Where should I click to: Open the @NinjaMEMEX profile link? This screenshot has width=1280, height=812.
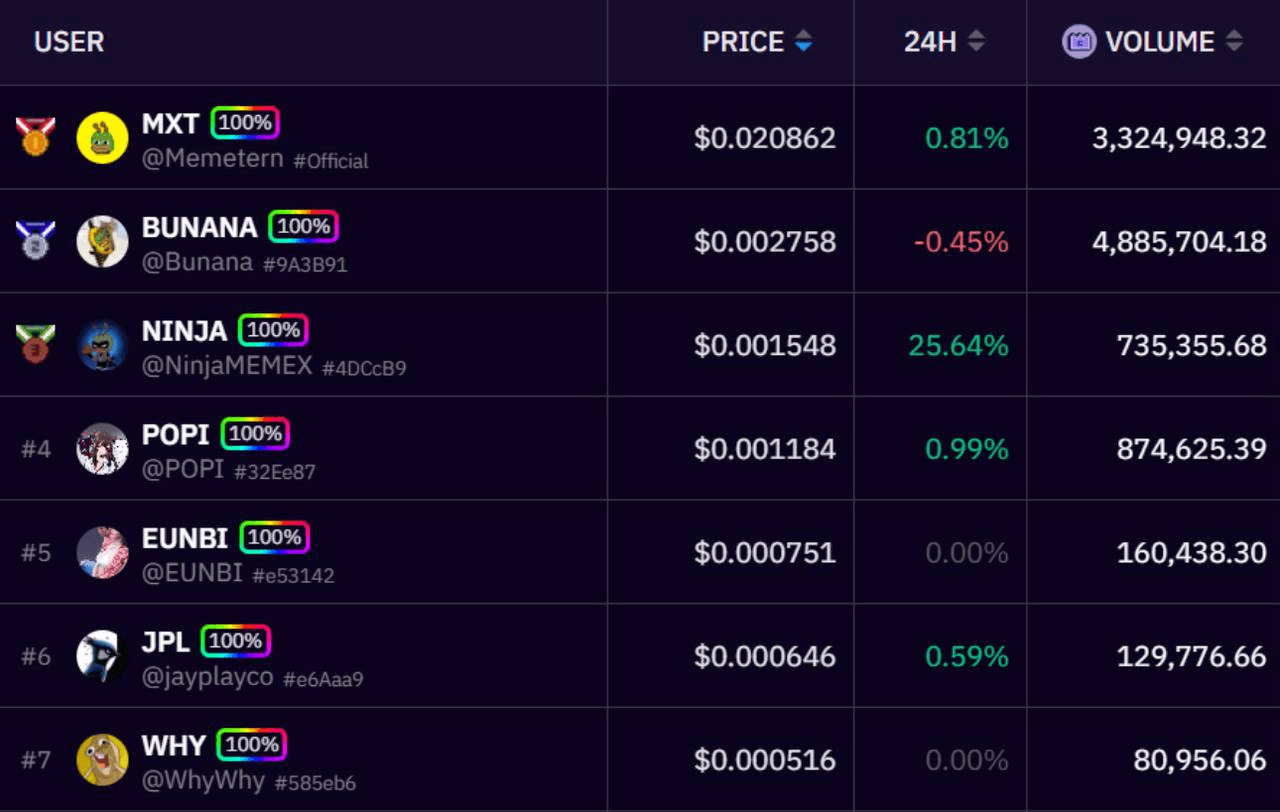[227, 366]
